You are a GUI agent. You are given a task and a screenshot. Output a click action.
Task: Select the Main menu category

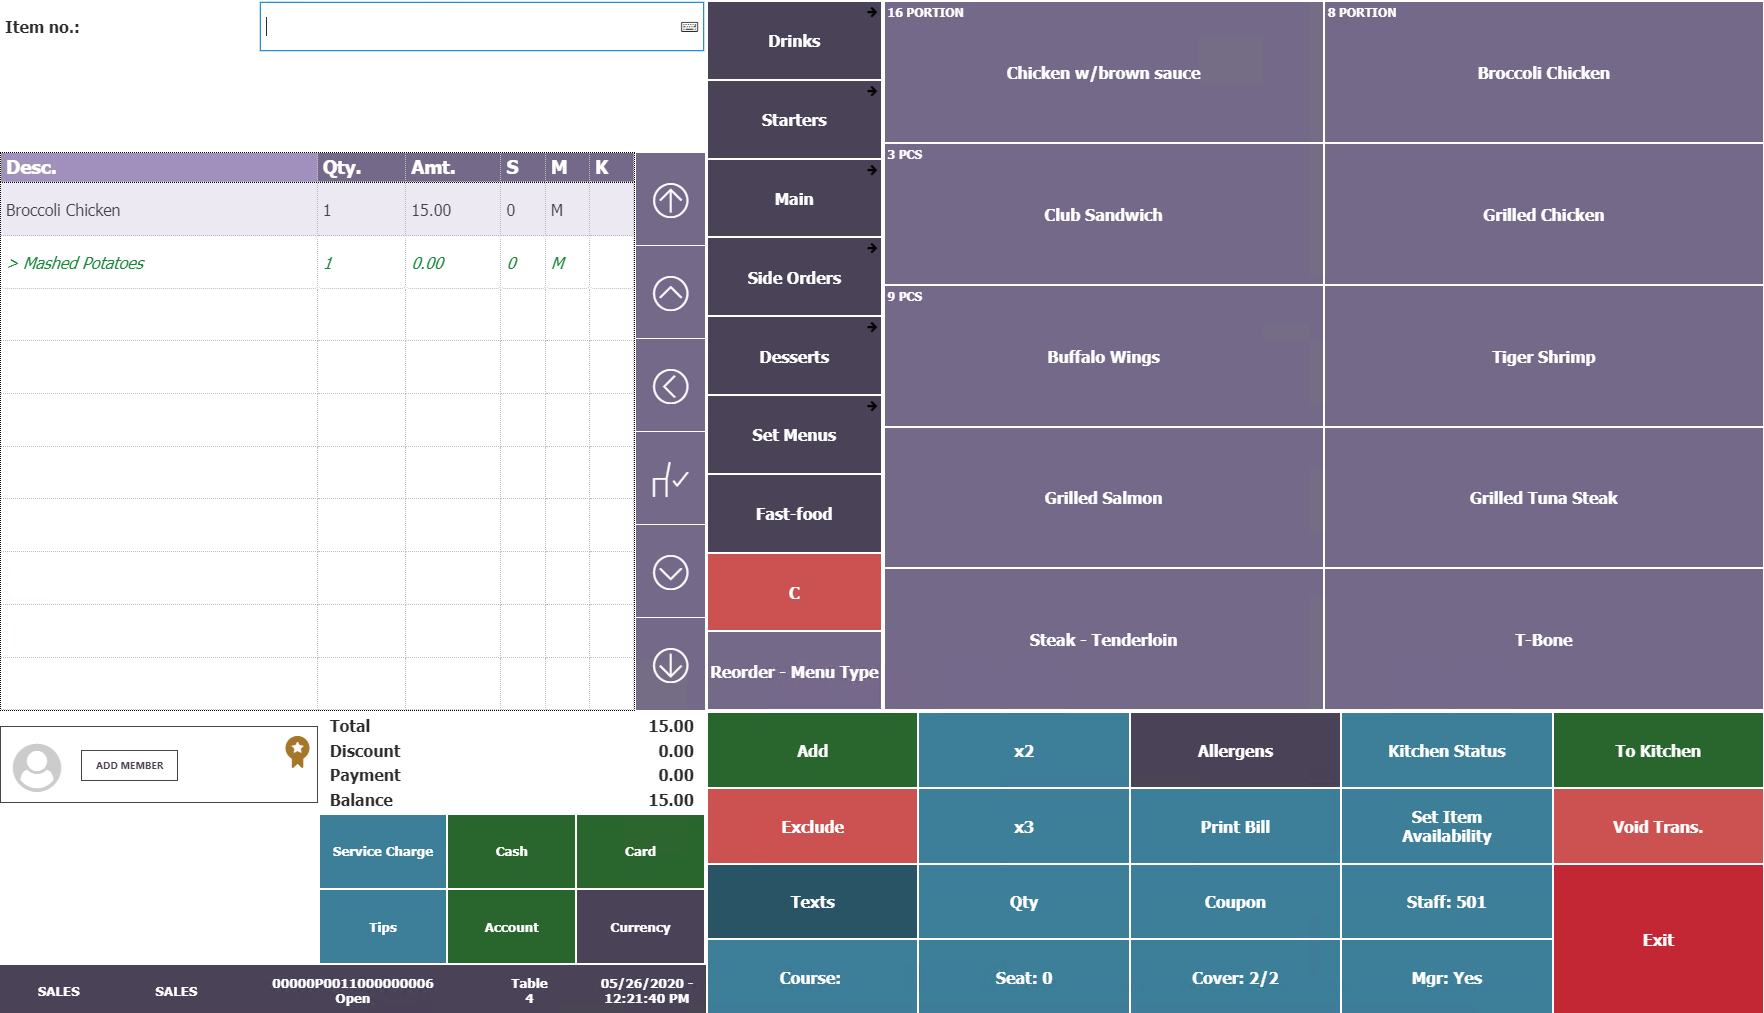794,199
